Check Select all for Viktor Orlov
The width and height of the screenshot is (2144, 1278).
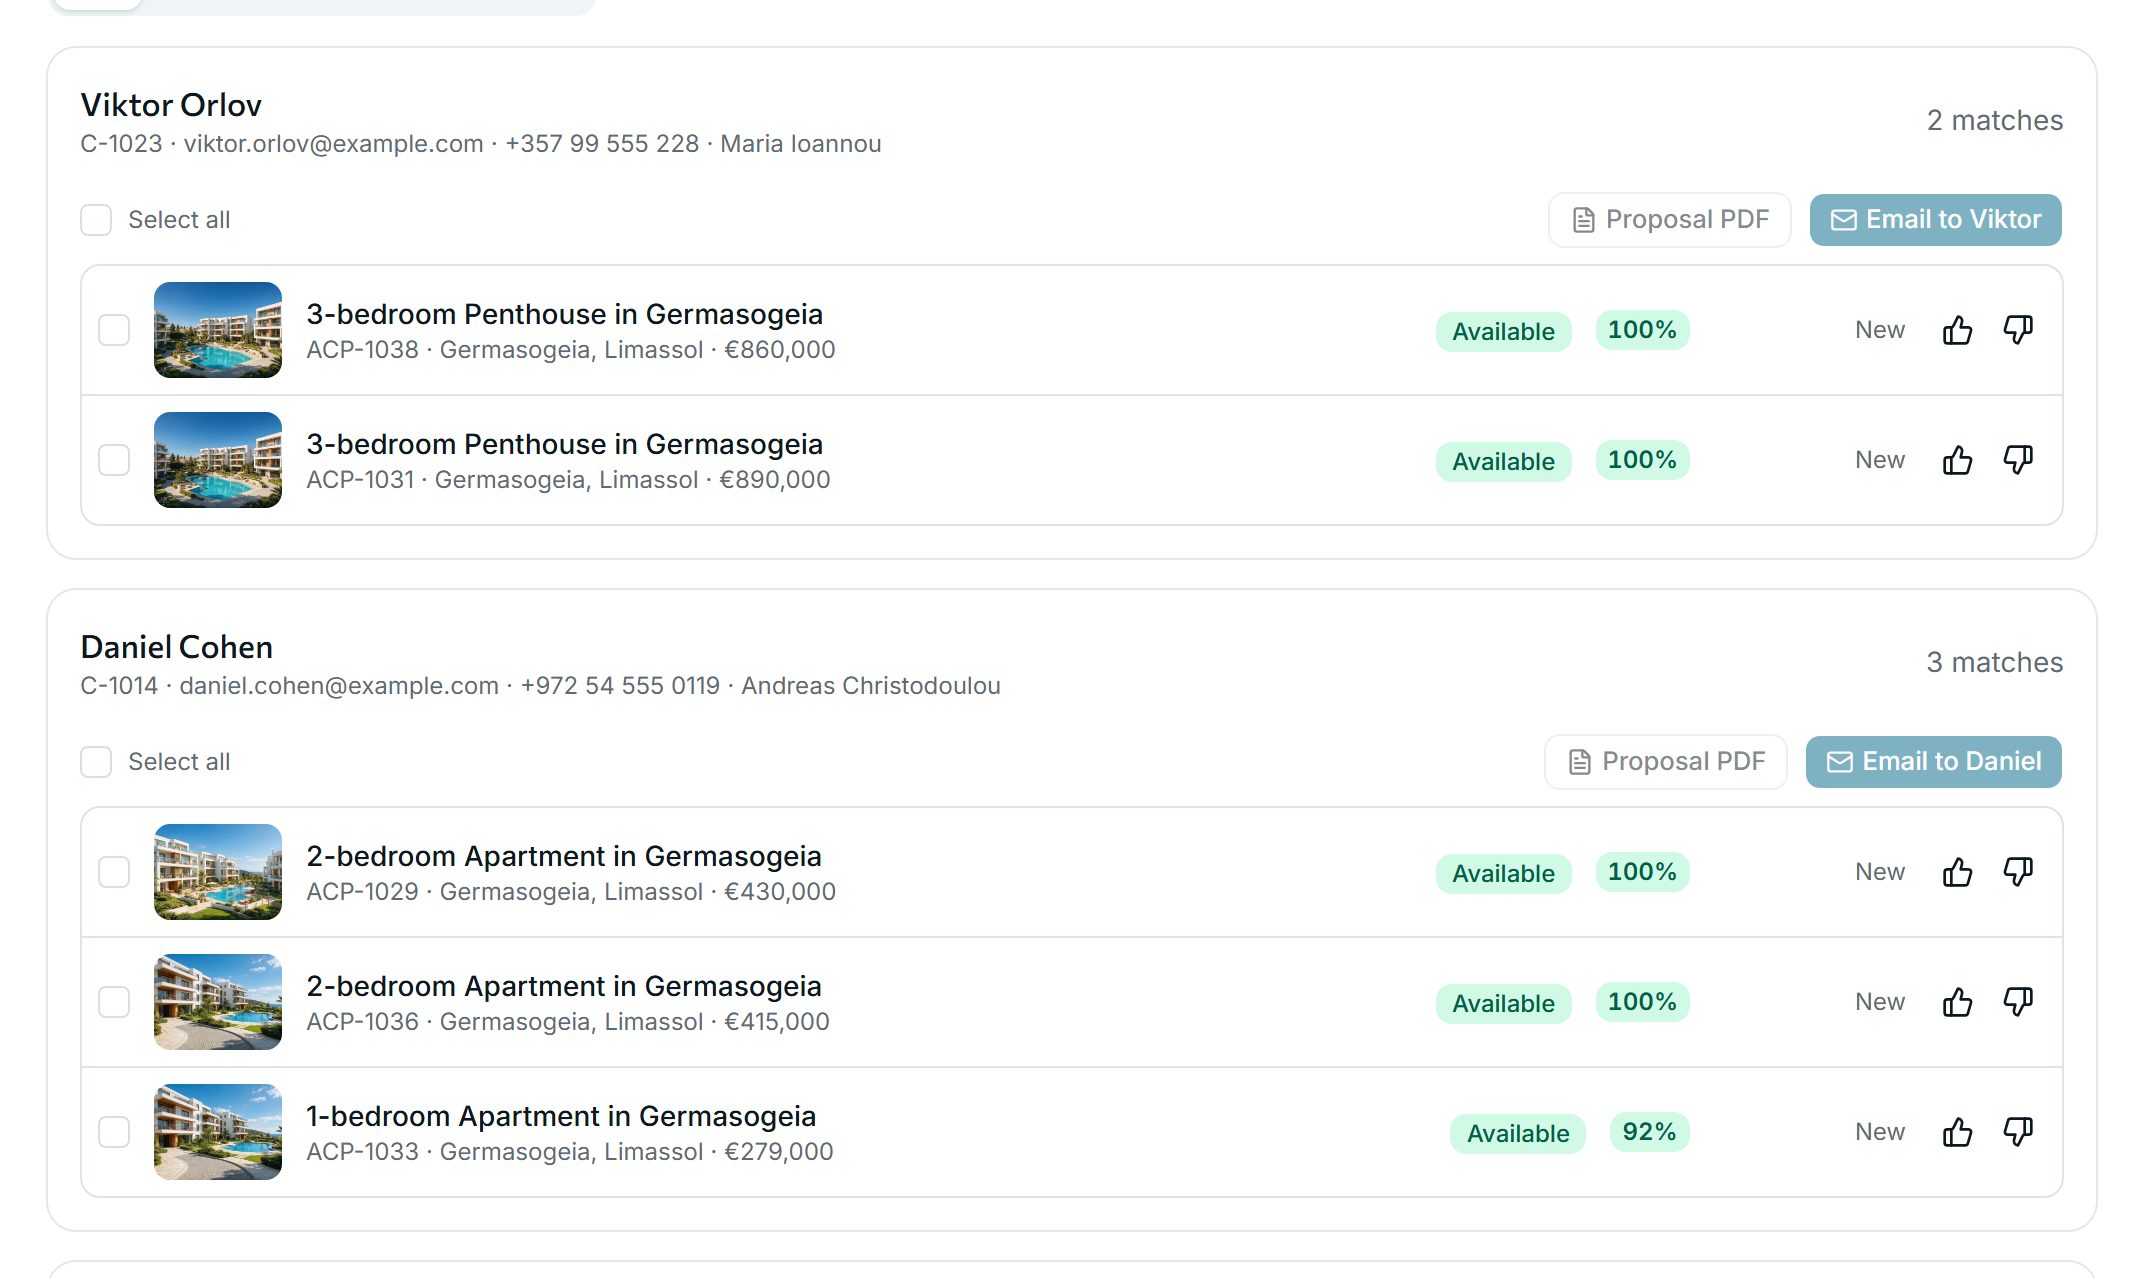[96, 220]
